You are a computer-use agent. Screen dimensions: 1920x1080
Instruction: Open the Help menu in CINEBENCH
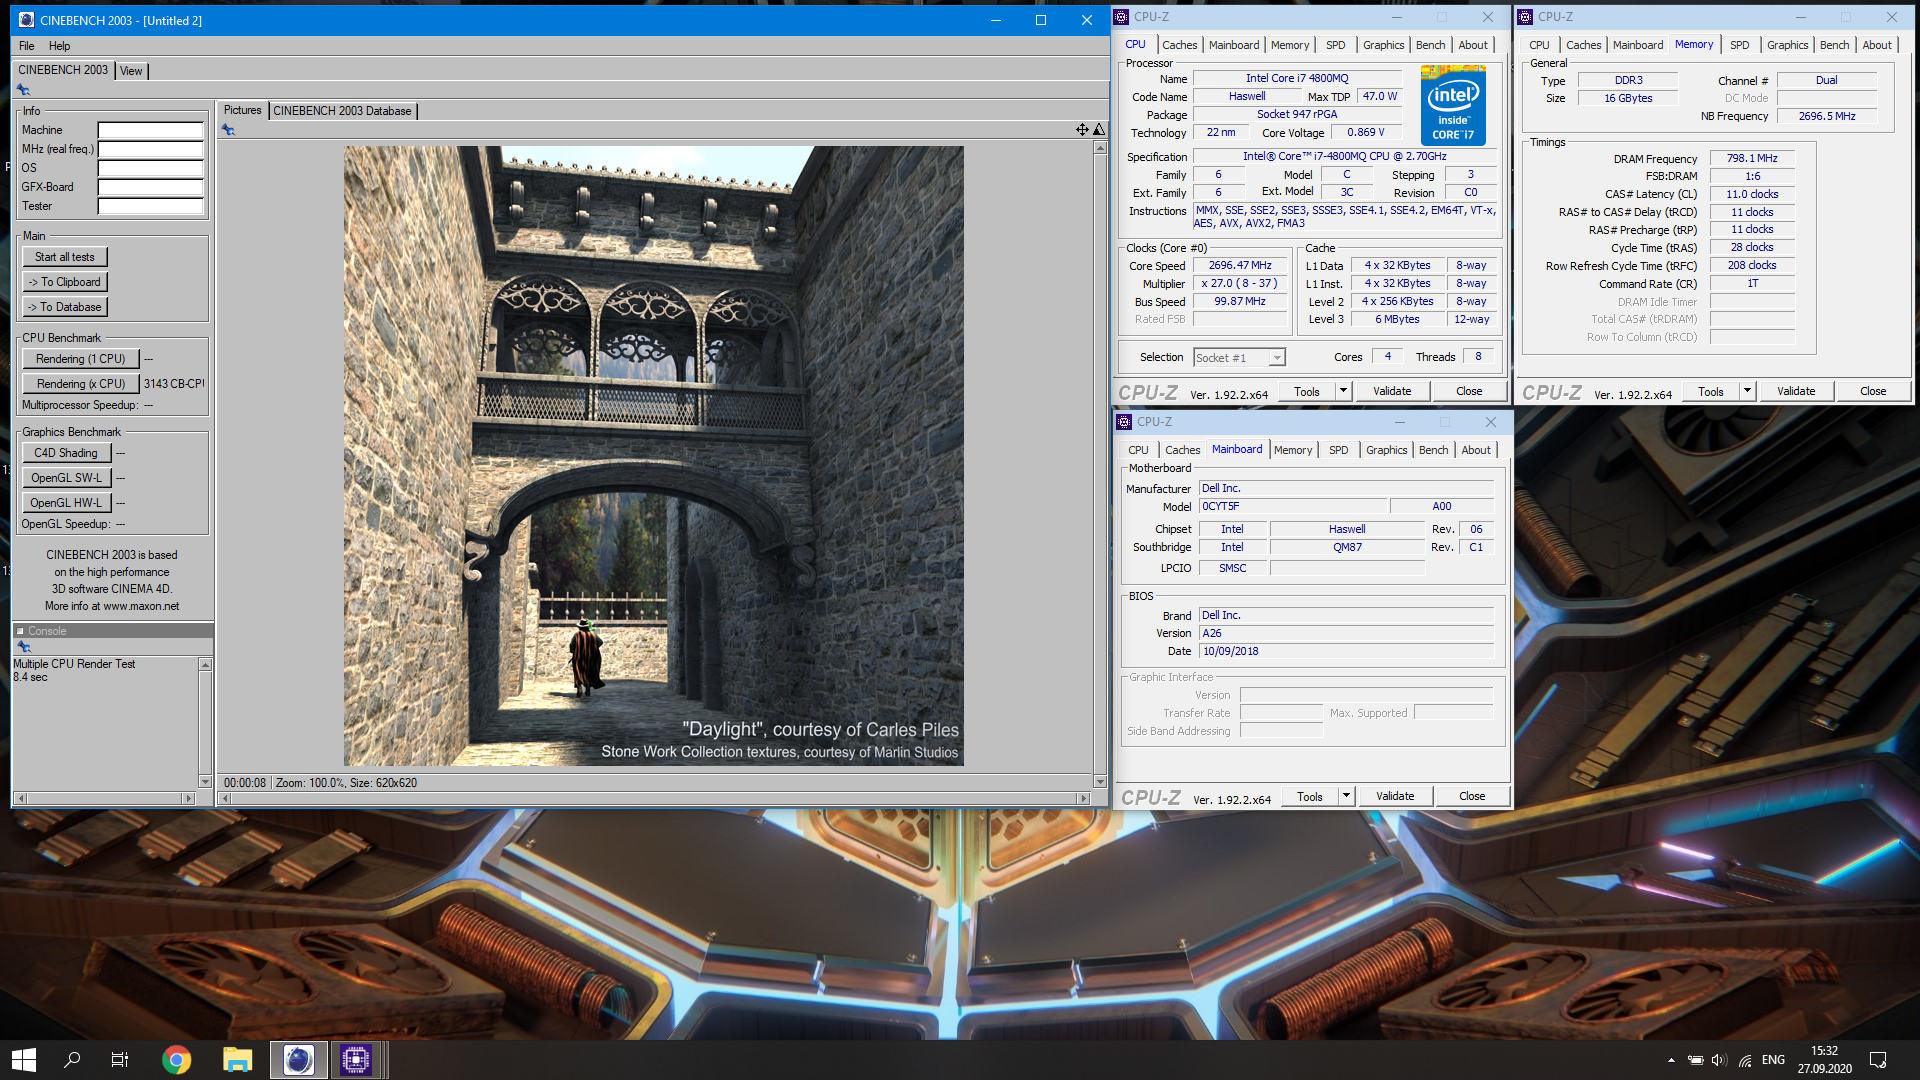click(60, 46)
